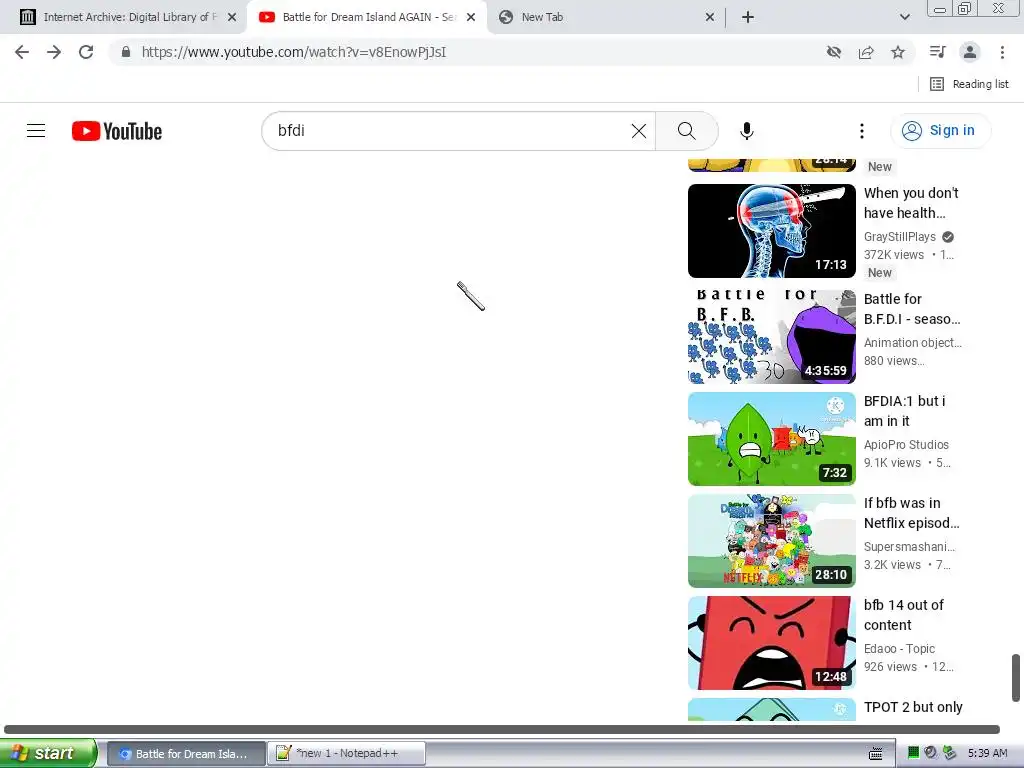
Task: Close the Internet Archive tab
Action: [232, 18]
